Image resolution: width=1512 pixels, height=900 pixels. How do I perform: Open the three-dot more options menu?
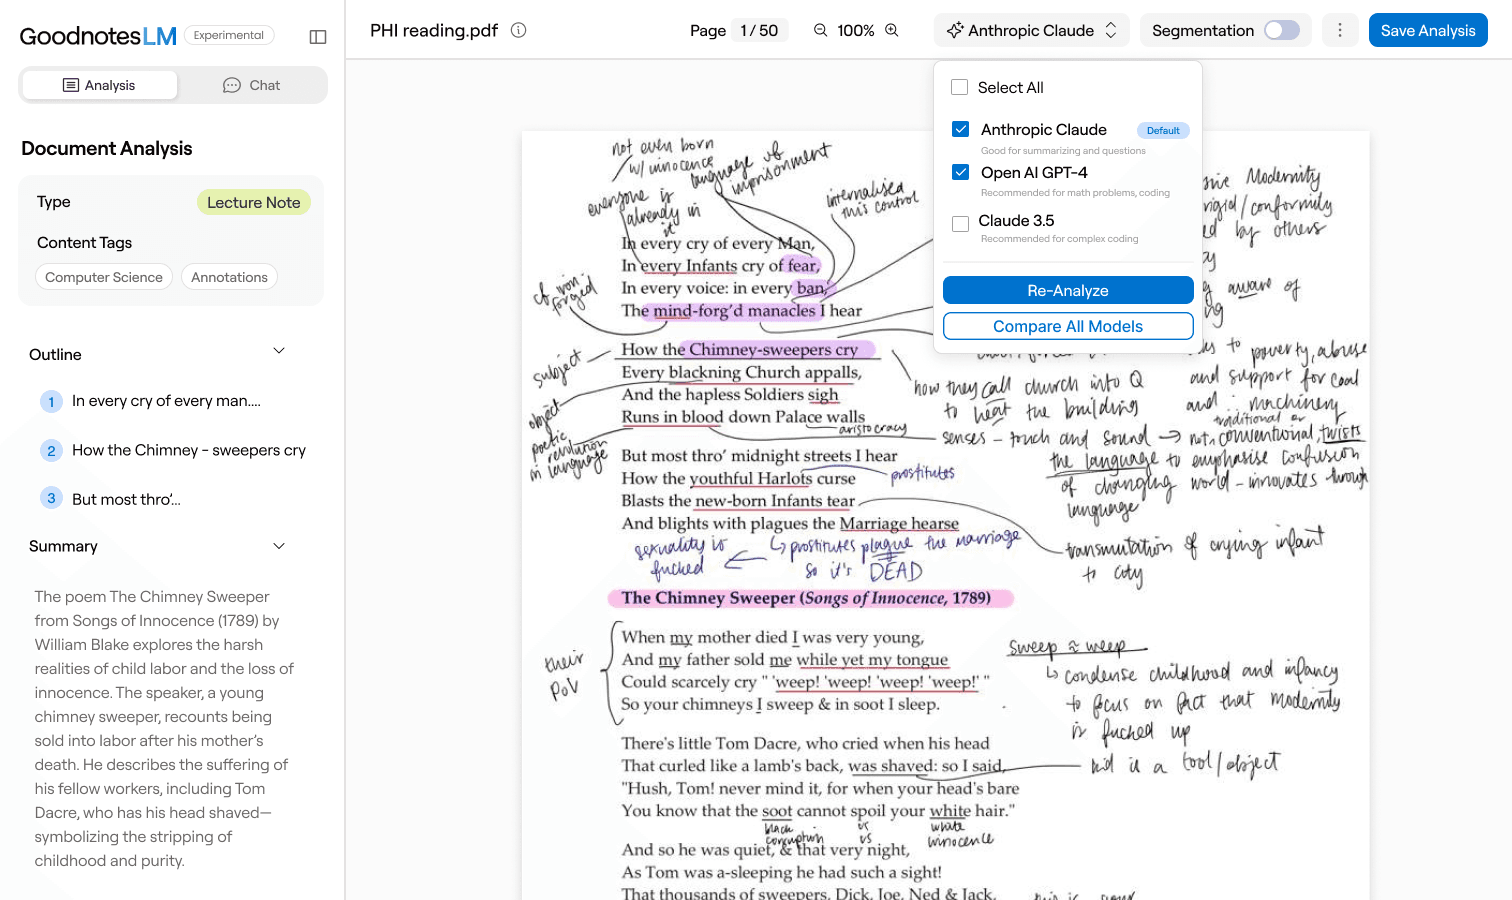click(1340, 30)
